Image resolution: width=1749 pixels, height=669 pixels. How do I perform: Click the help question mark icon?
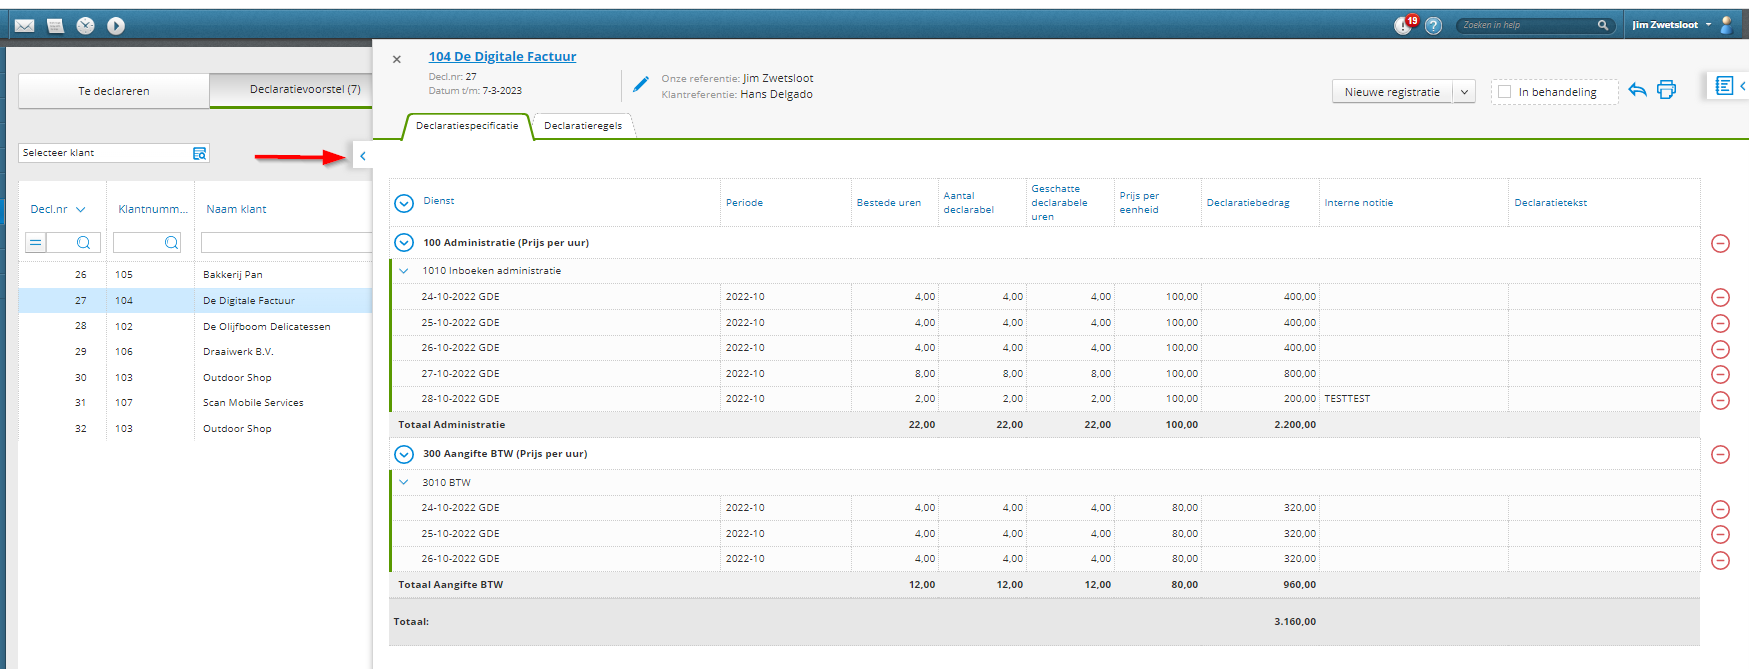coord(1433,26)
